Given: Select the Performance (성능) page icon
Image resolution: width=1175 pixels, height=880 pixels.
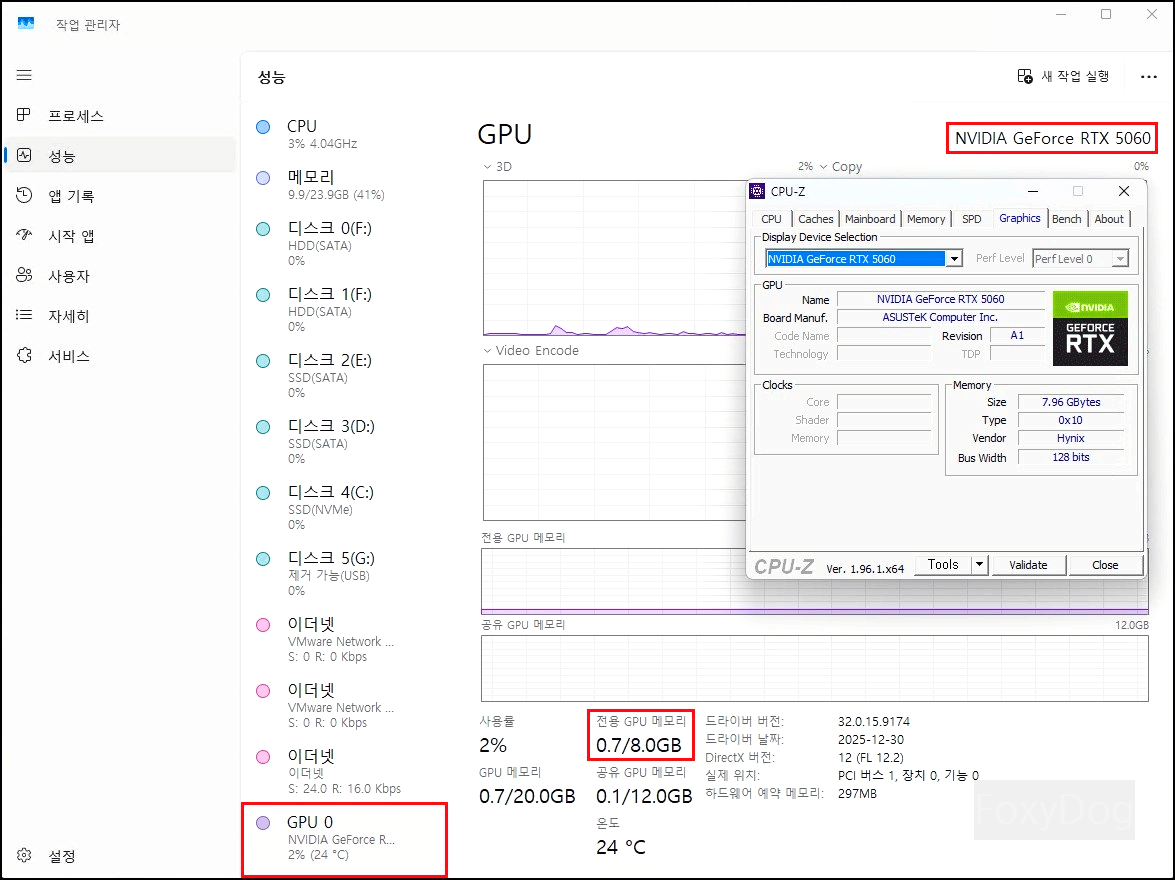Looking at the screenshot, I should pos(24,155).
